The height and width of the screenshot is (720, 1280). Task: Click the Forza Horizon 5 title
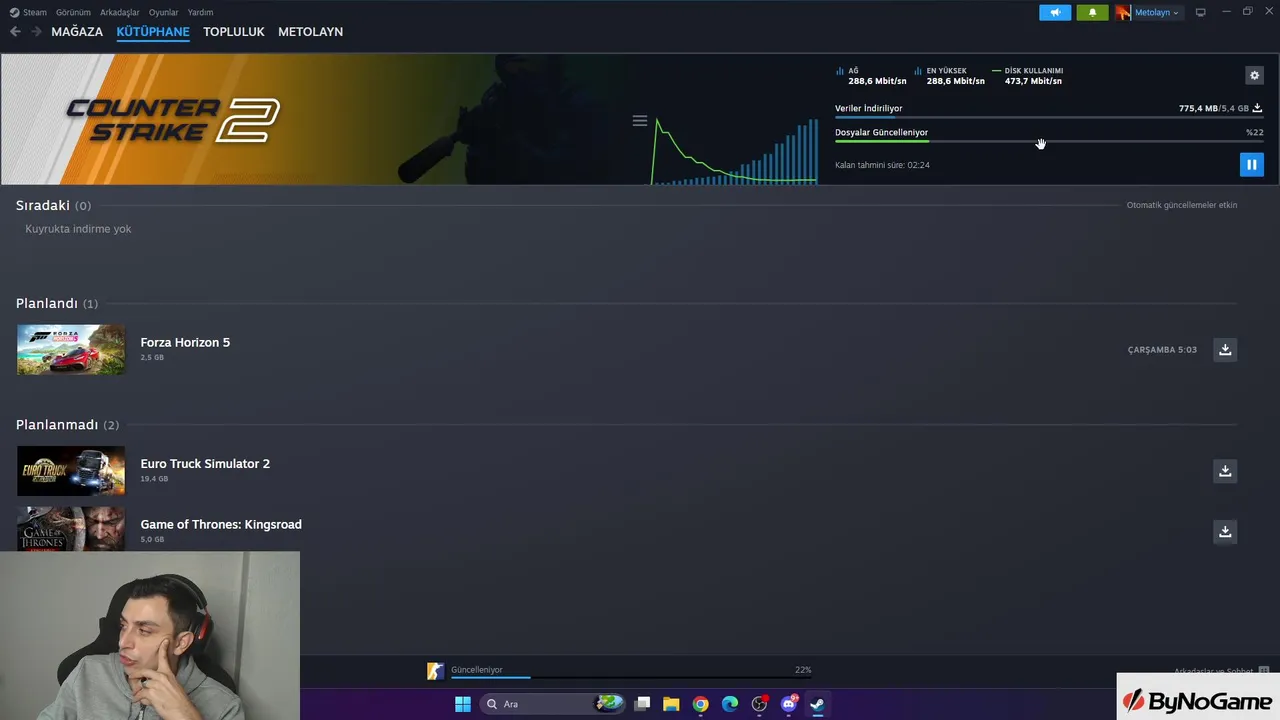[x=185, y=342]
